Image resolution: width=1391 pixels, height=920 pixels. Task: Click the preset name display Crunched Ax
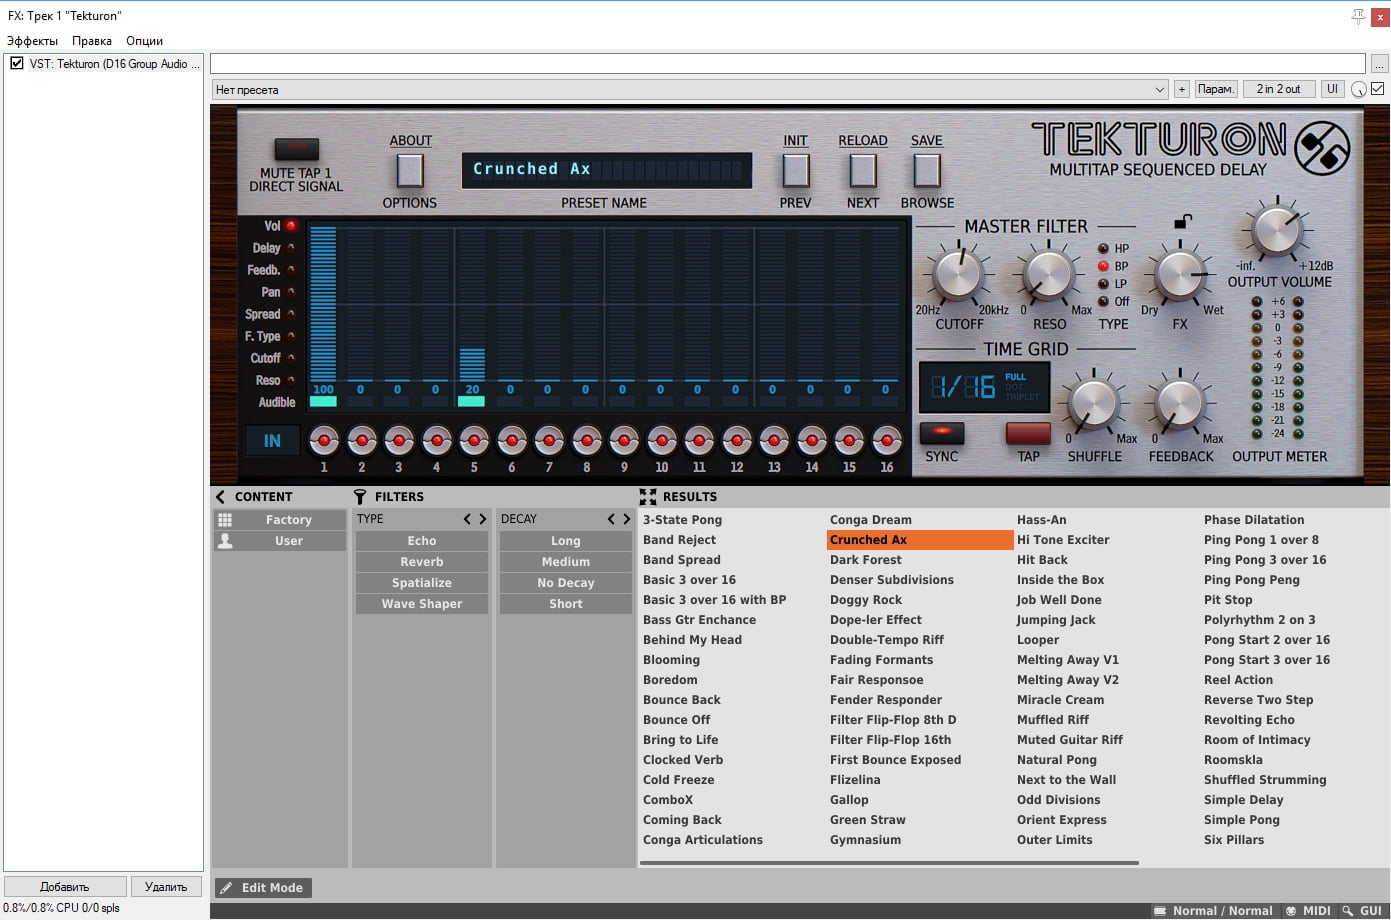tap(606, 169)
